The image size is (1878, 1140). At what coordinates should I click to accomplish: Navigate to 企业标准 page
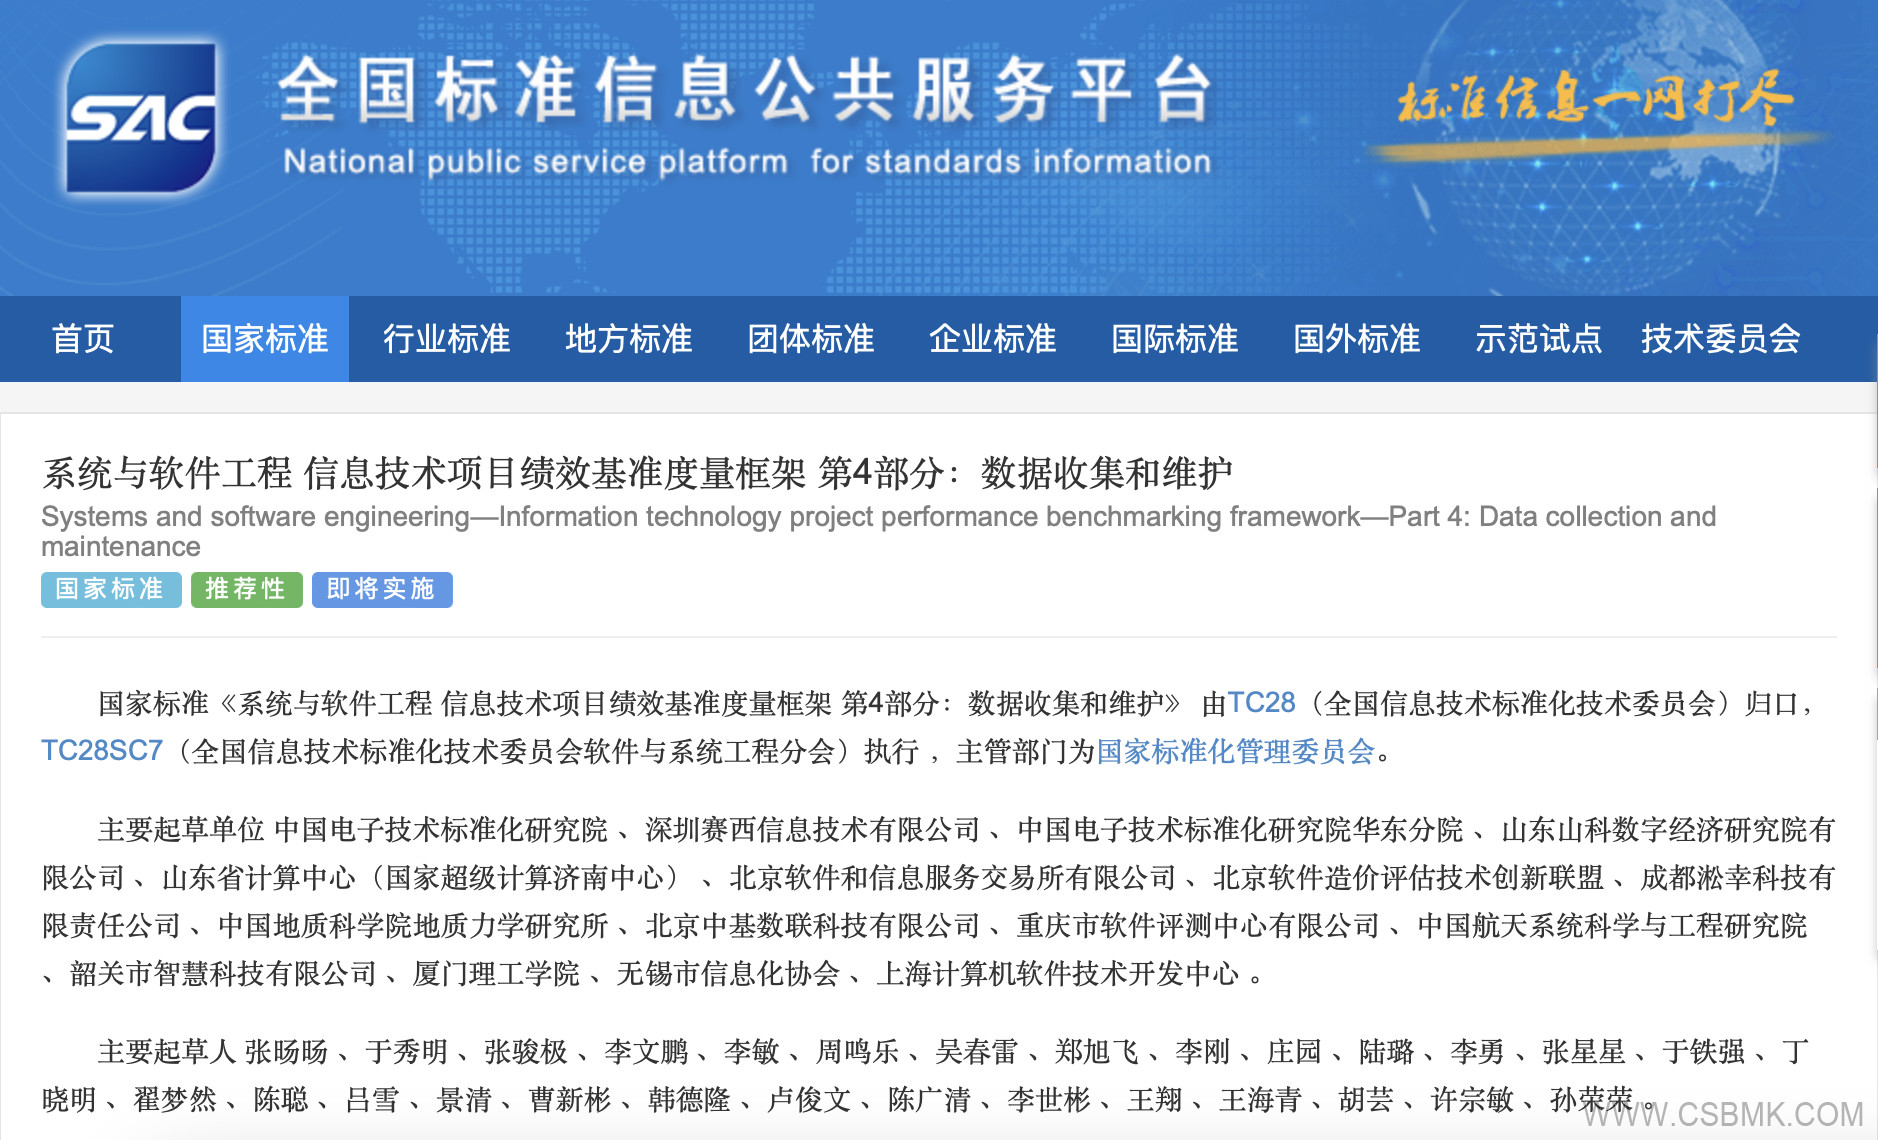[992, 339]
